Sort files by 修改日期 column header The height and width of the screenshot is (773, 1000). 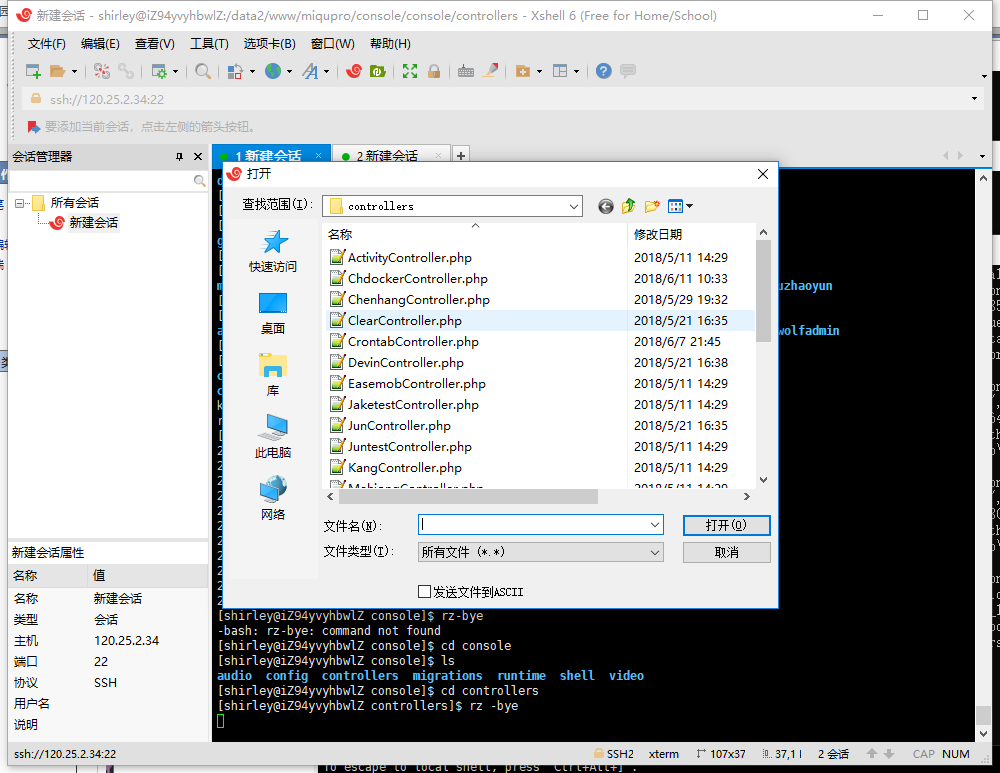691,234
